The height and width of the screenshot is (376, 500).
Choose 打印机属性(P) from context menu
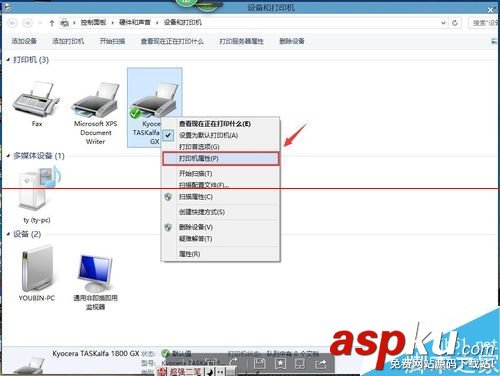pyautogui.click(x=220, y=159)
